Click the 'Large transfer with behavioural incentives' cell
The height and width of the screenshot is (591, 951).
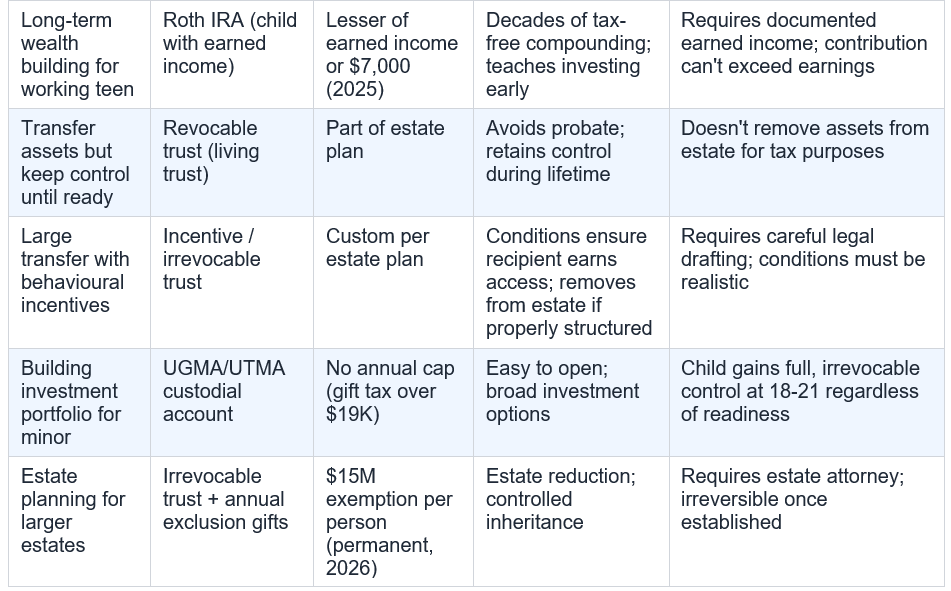click(79, 283)
